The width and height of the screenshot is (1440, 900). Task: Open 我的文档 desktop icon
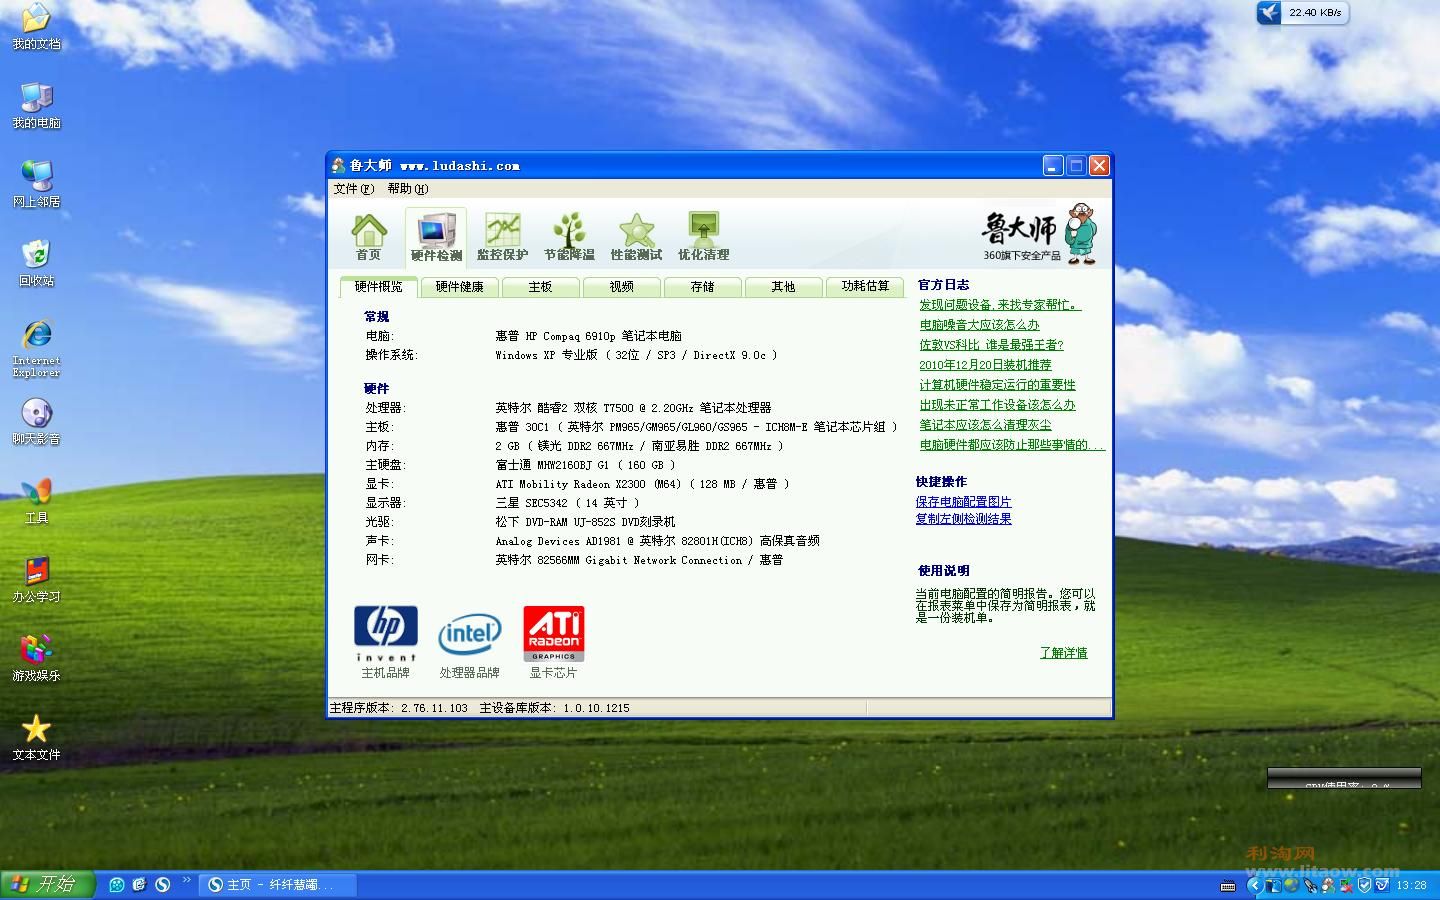tap(36, 27)
